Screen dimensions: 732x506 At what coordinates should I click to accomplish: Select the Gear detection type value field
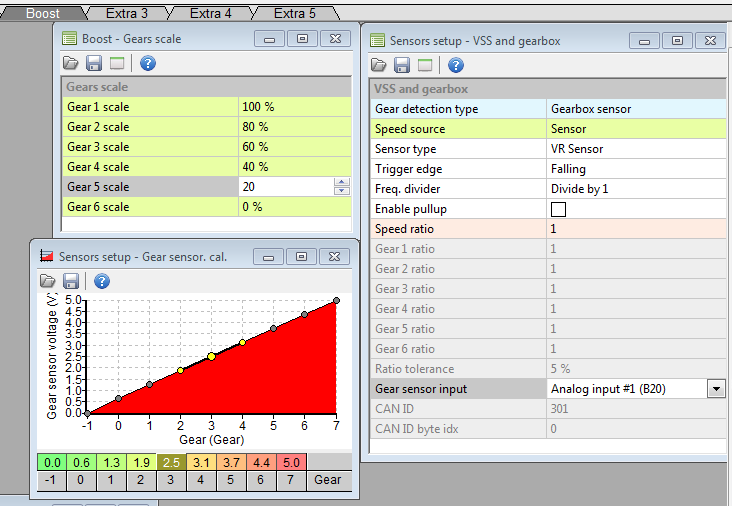point(634,109)
